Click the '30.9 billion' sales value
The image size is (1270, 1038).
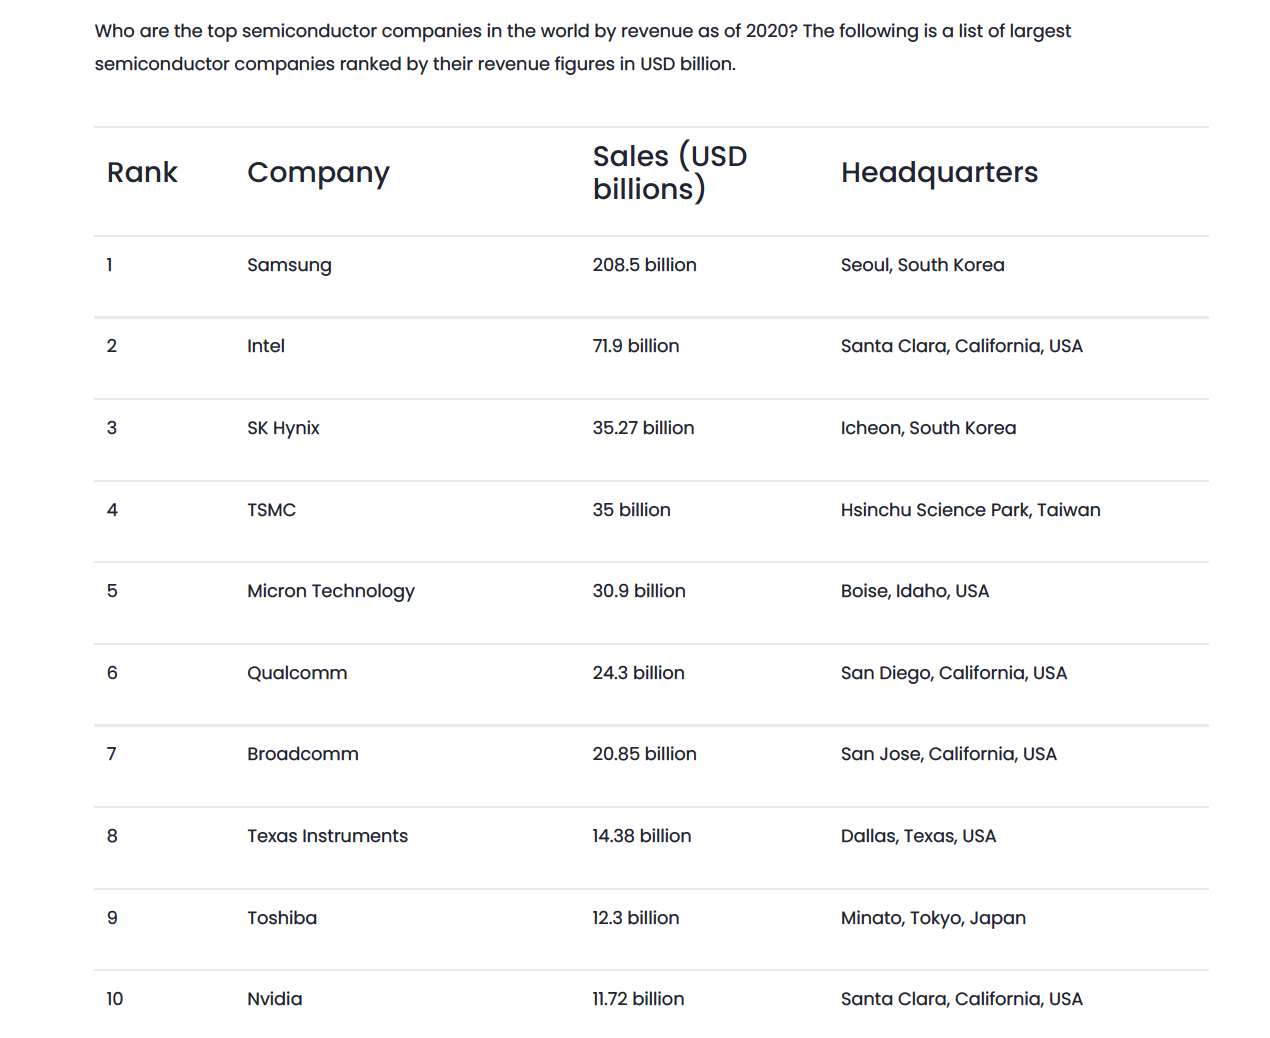coord(639,591)
